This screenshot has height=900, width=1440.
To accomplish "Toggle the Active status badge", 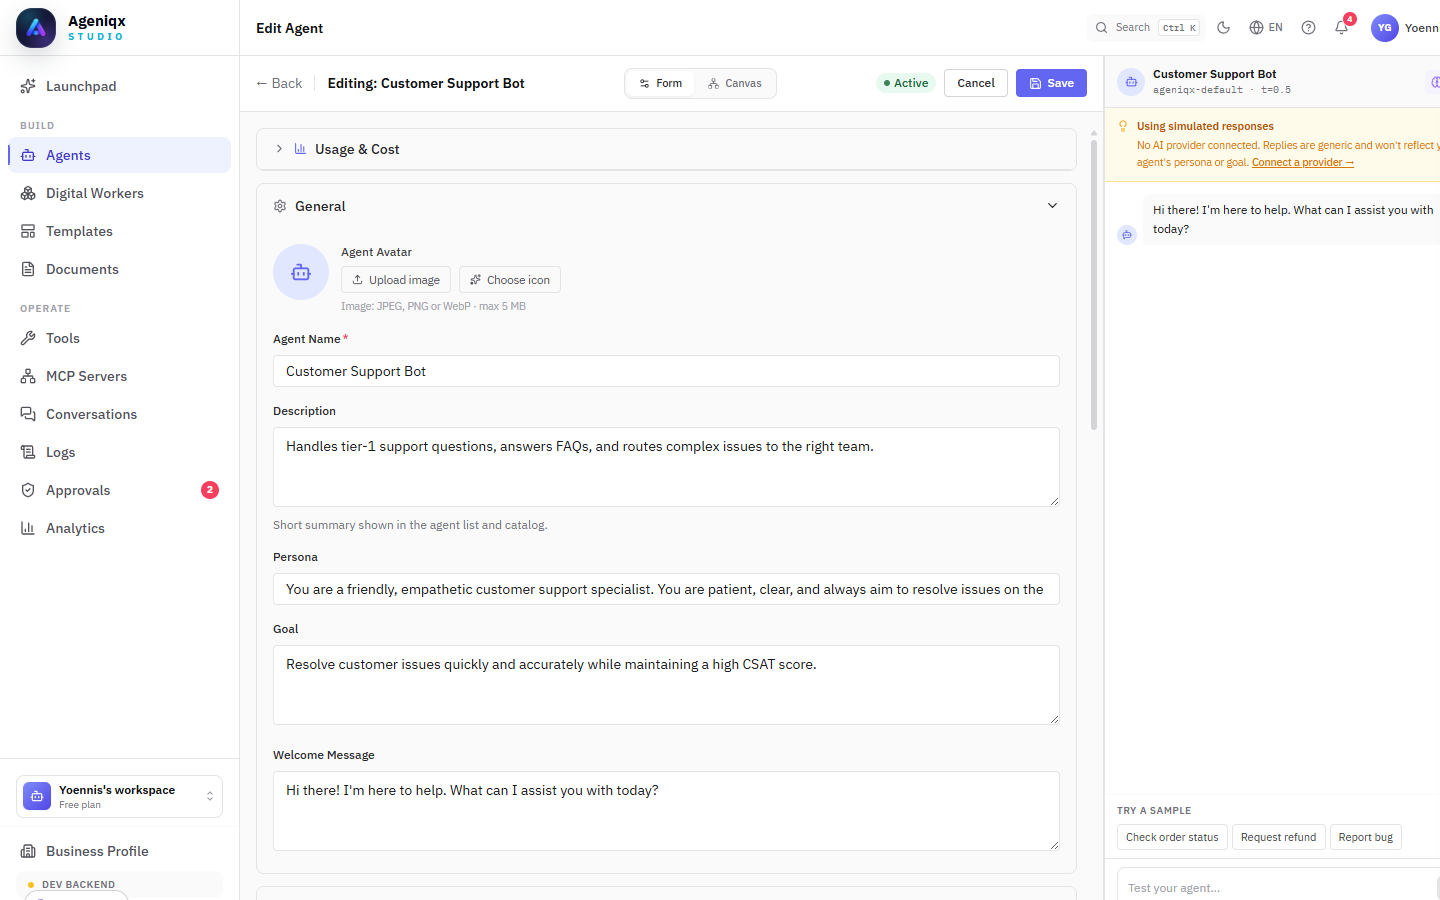I will (906, 83).
